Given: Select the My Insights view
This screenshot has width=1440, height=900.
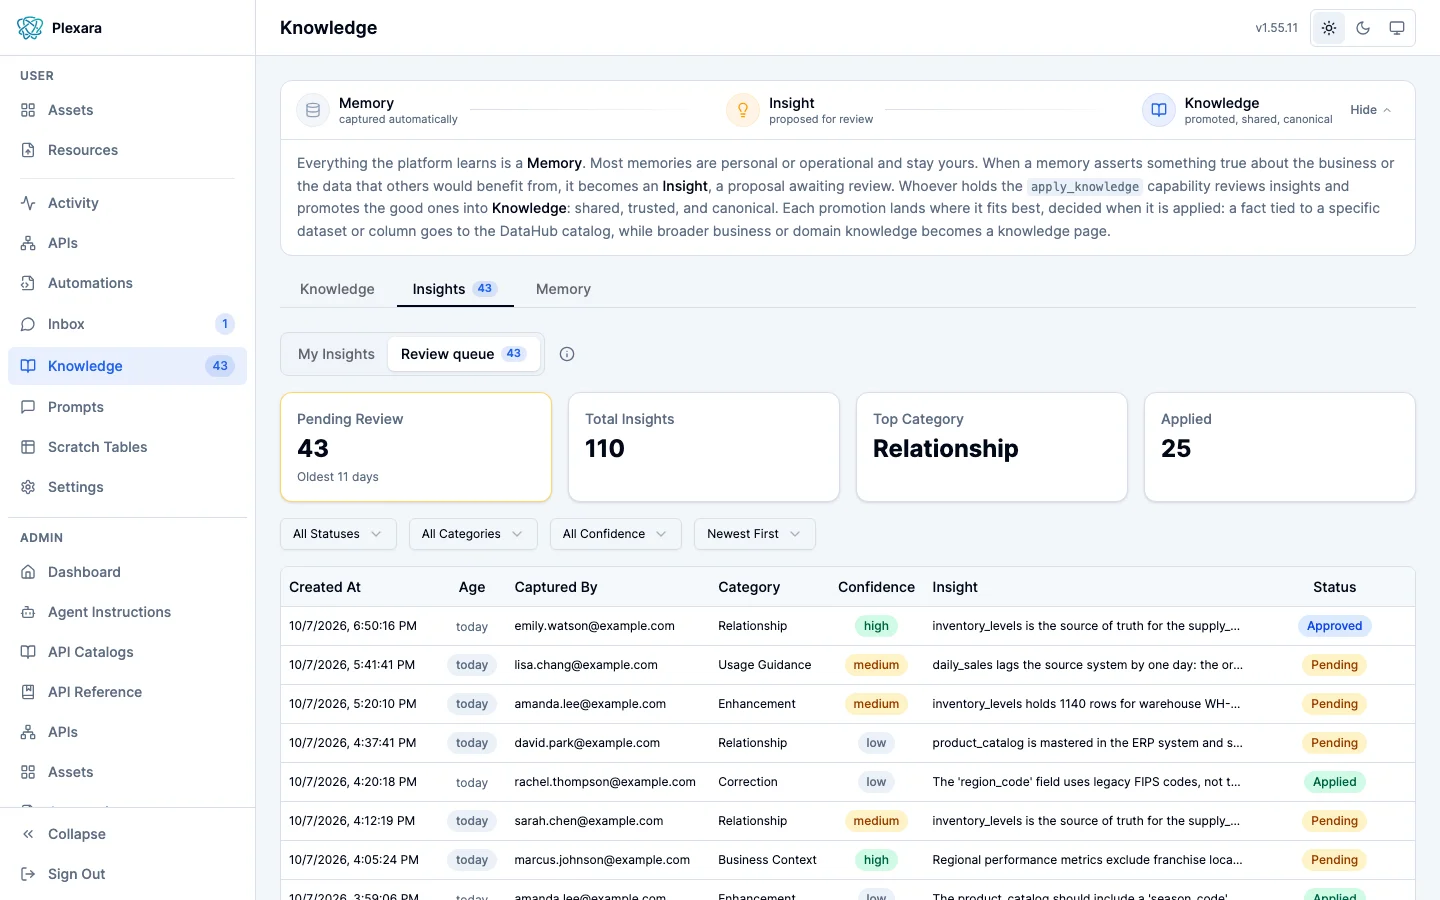Looking at the screenshot, I should [x=336, y=354].
